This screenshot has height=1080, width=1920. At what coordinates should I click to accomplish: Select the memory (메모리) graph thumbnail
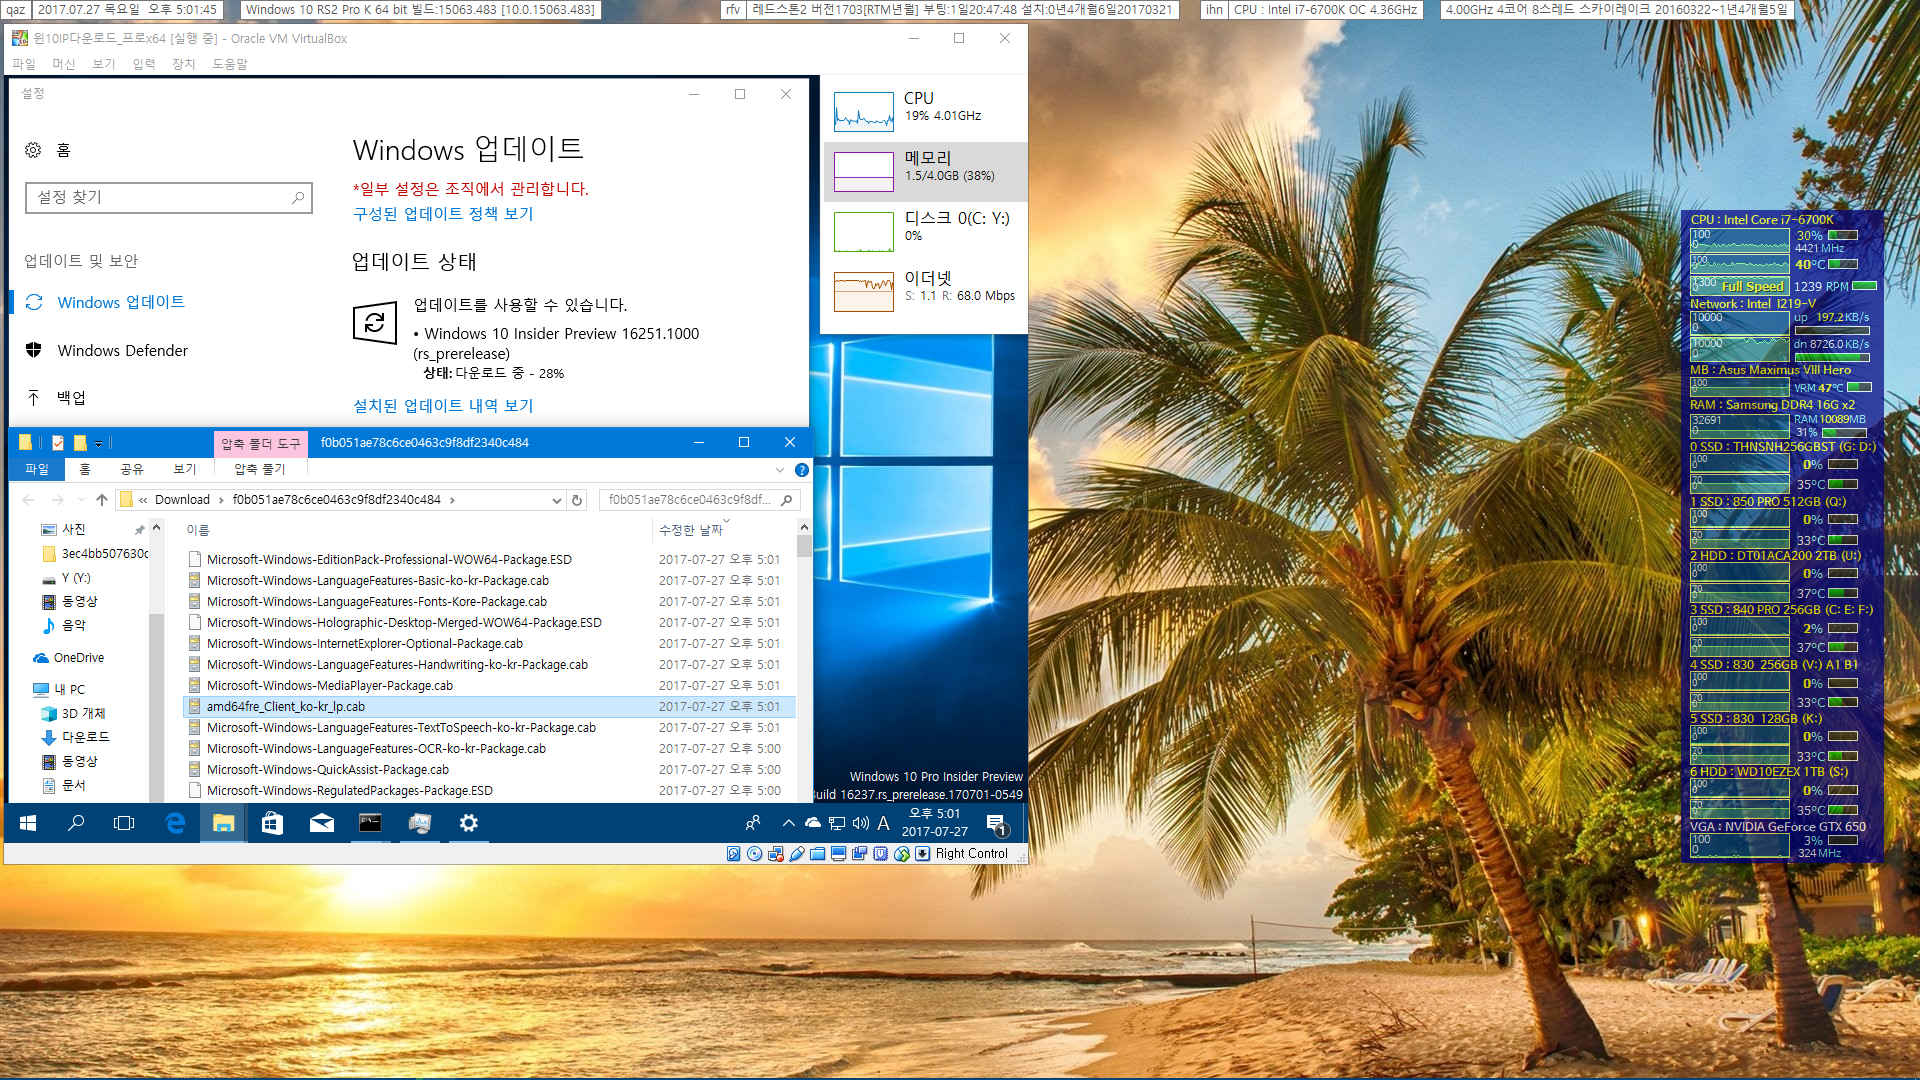(864, 172)
